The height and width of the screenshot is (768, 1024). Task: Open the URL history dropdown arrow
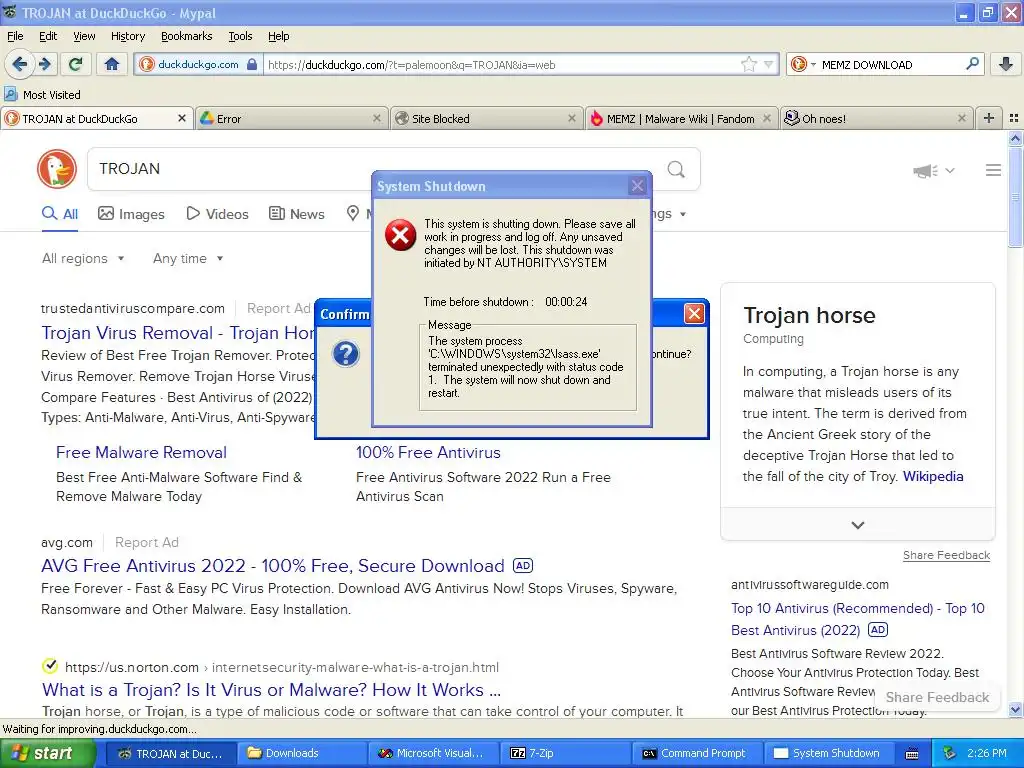769,64
